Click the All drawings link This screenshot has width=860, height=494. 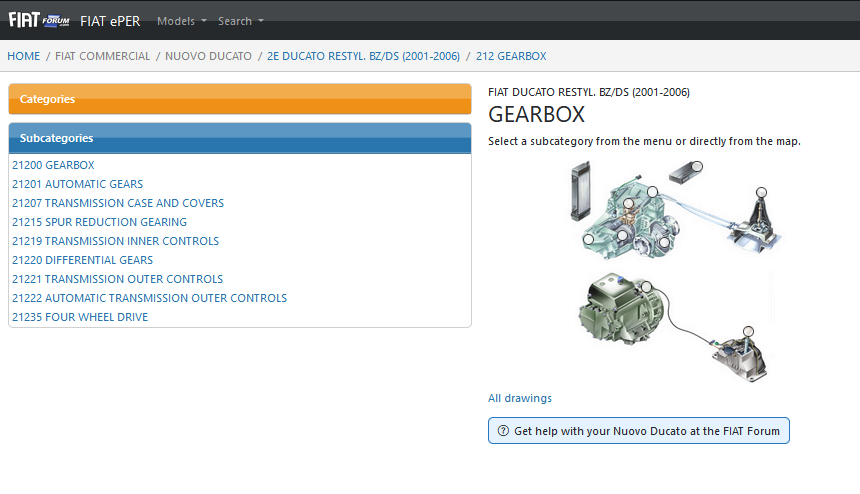[x=520, y=398]
